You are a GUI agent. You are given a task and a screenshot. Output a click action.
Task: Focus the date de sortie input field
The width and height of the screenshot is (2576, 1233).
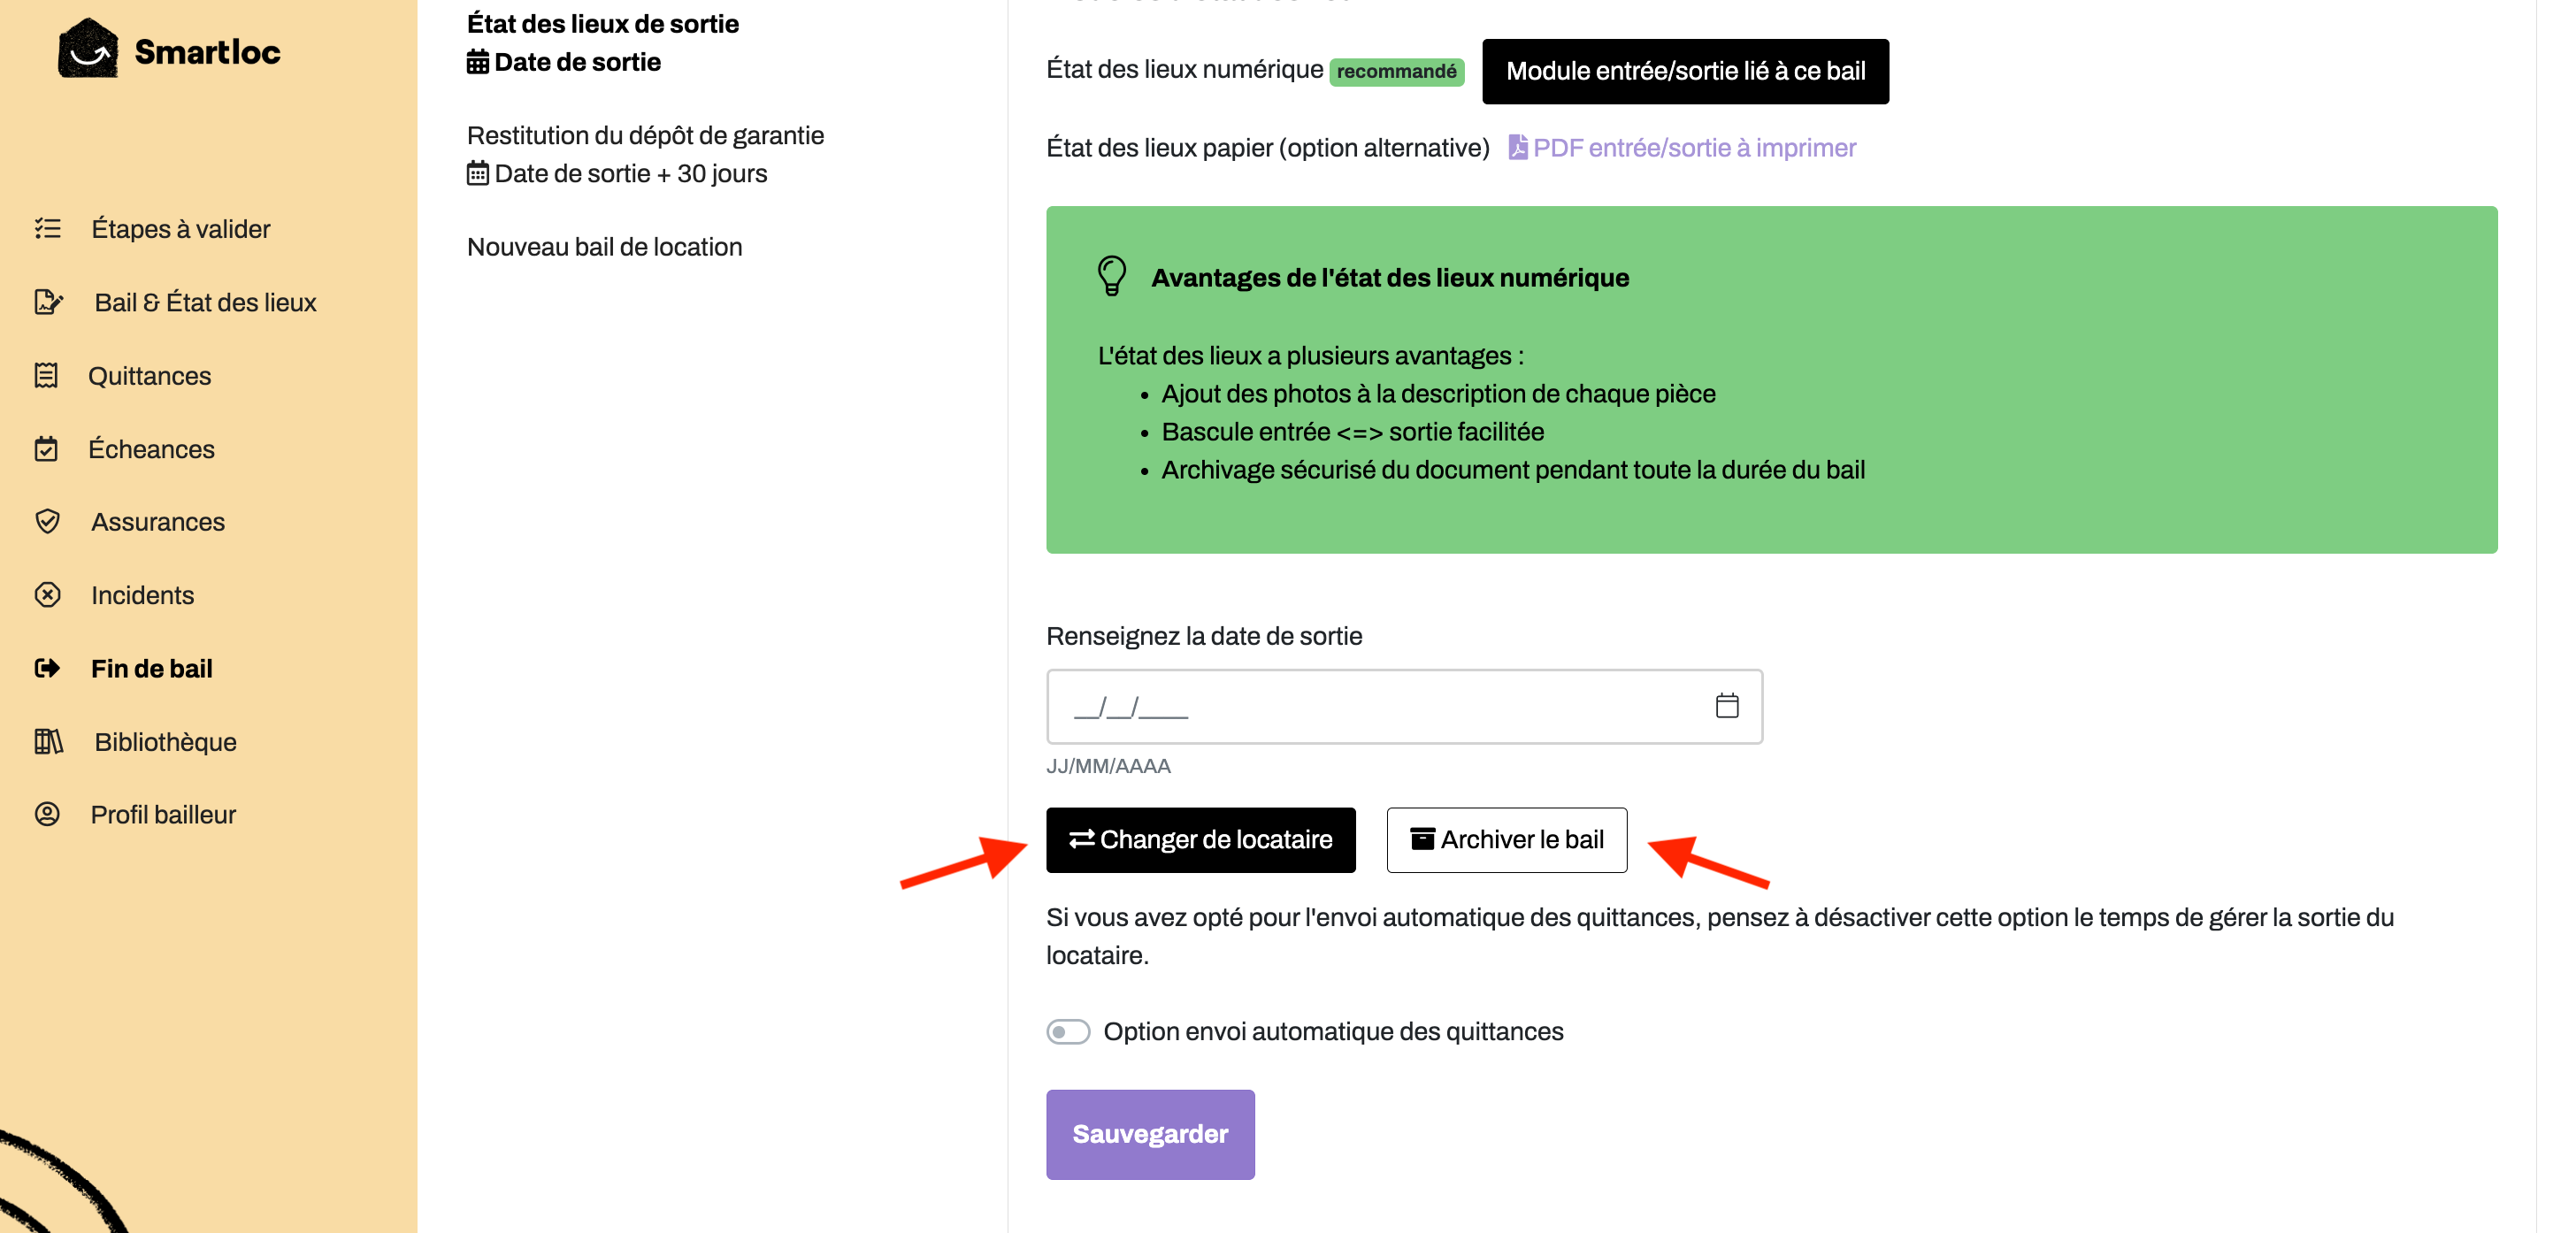(1404, 707)
